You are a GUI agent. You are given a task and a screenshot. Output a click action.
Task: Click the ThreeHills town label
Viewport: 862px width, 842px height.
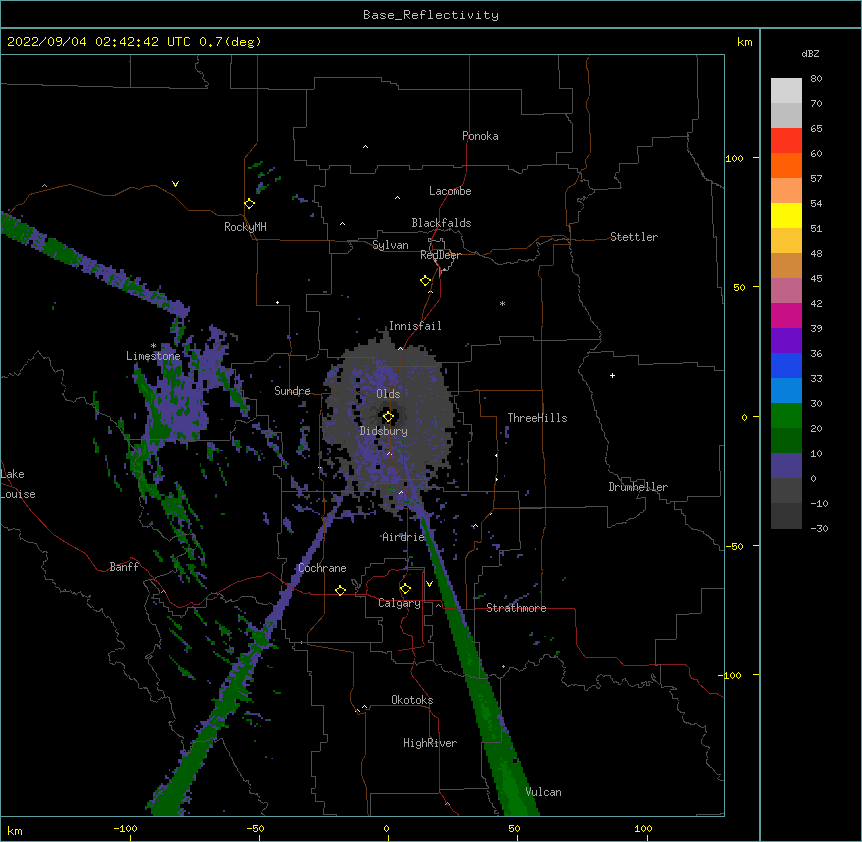tap(537, 418)
